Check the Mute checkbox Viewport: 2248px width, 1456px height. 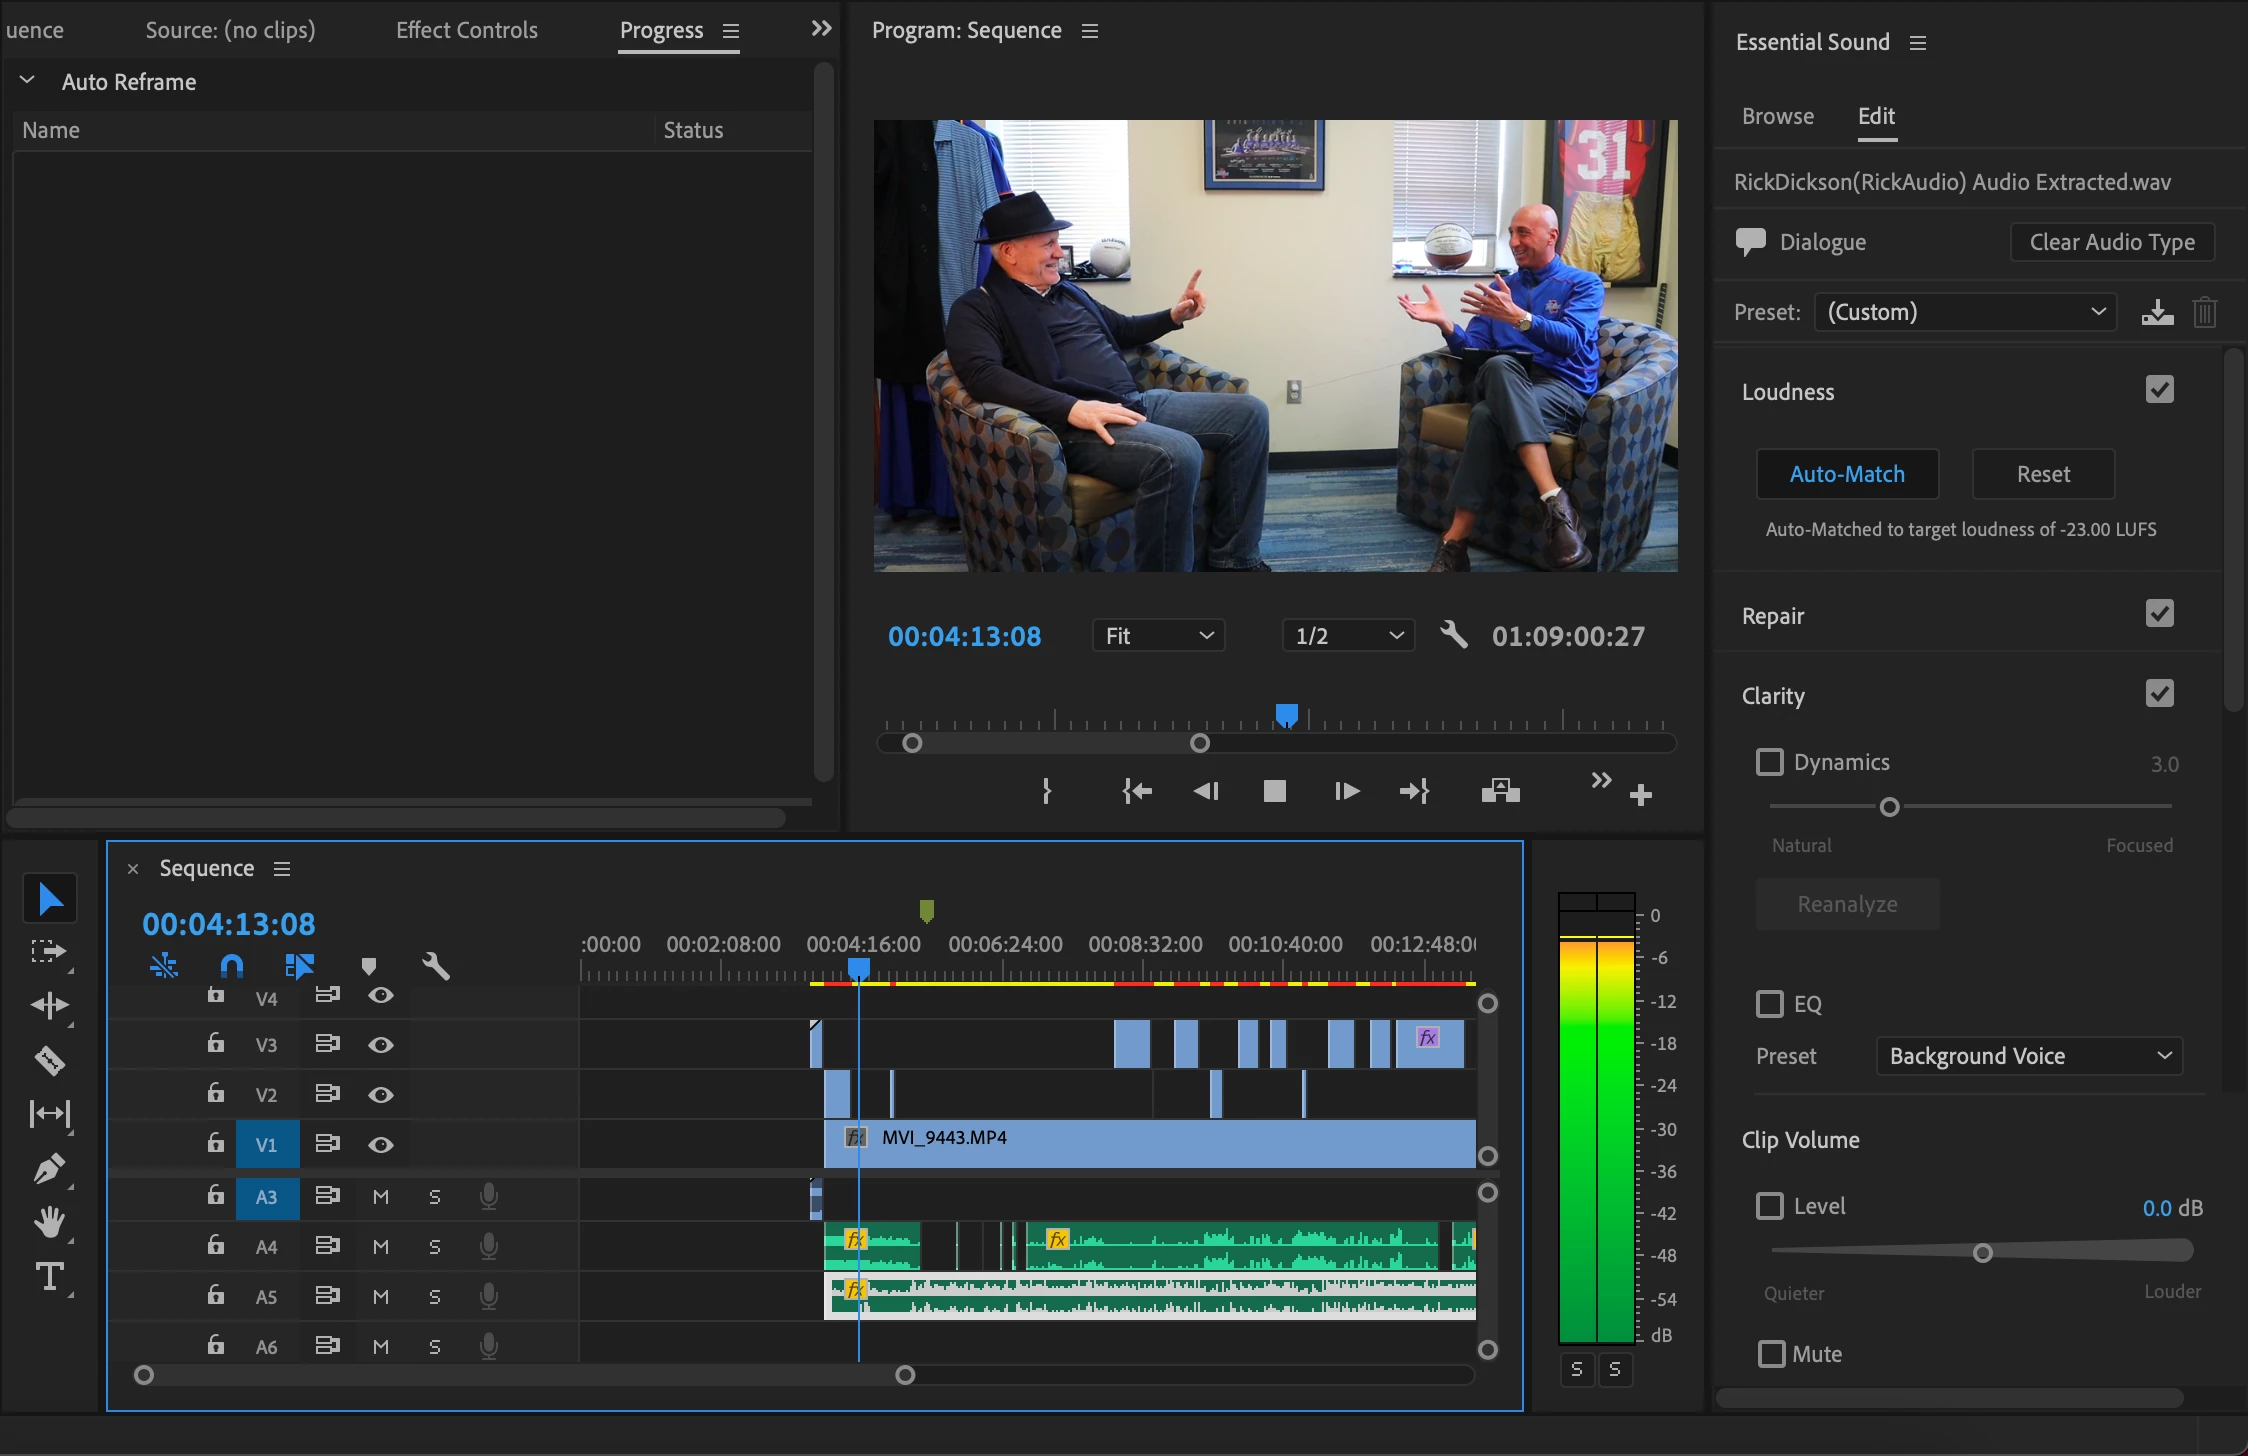pos(1772,1354)
